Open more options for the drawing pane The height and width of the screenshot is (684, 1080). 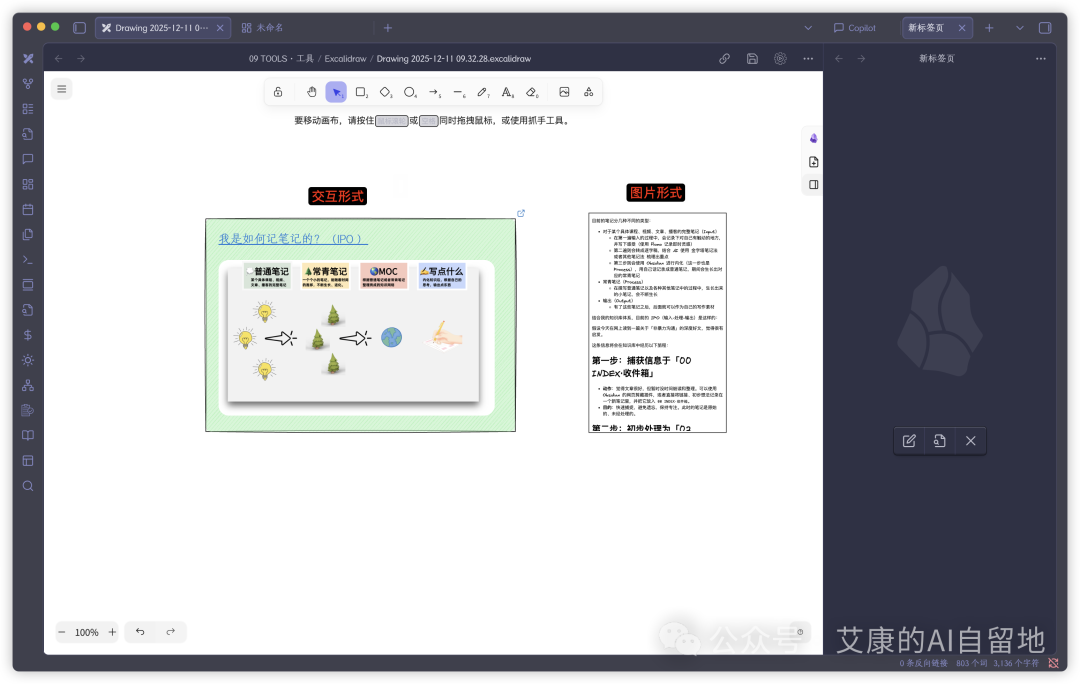pyautogui.click(x=808, y=59)
